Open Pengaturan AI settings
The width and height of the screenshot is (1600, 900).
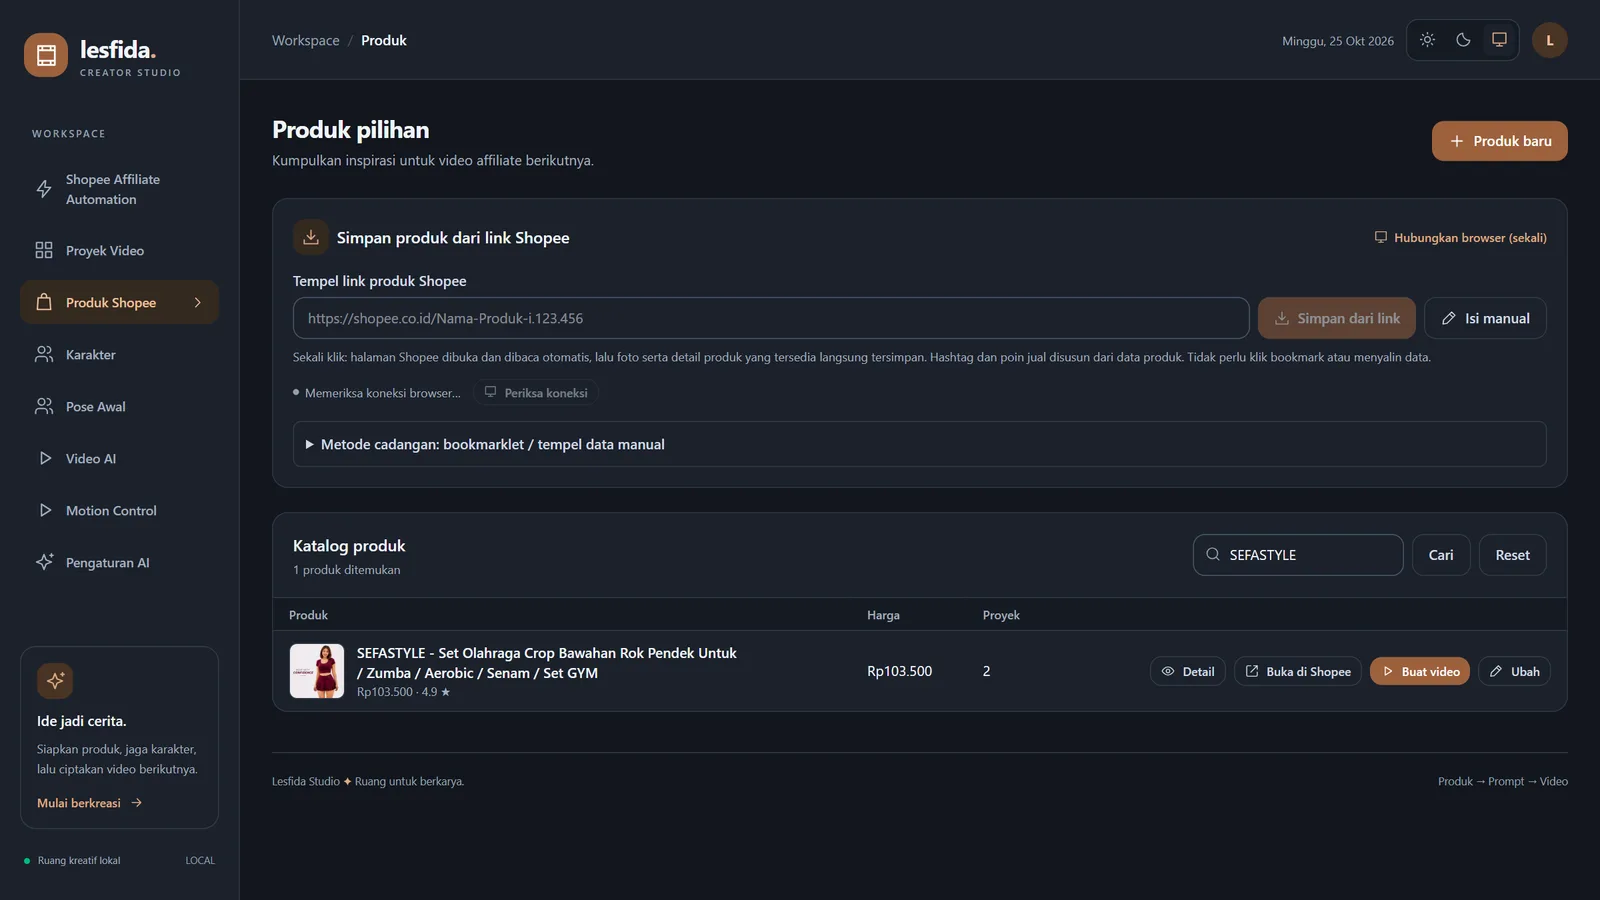tap(119, 563)
